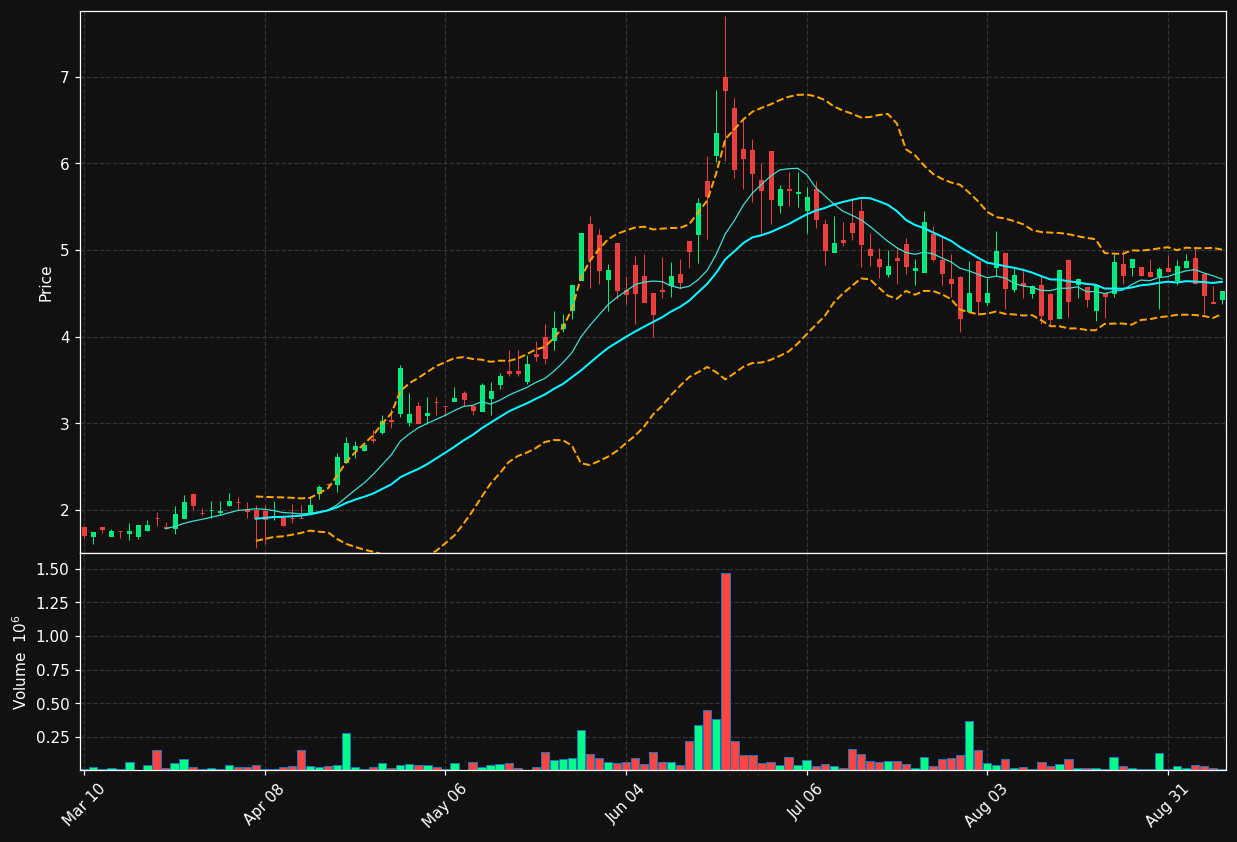Click the volume axis tick "1.50"
The image size is (1237, 842).
[53, 569]
